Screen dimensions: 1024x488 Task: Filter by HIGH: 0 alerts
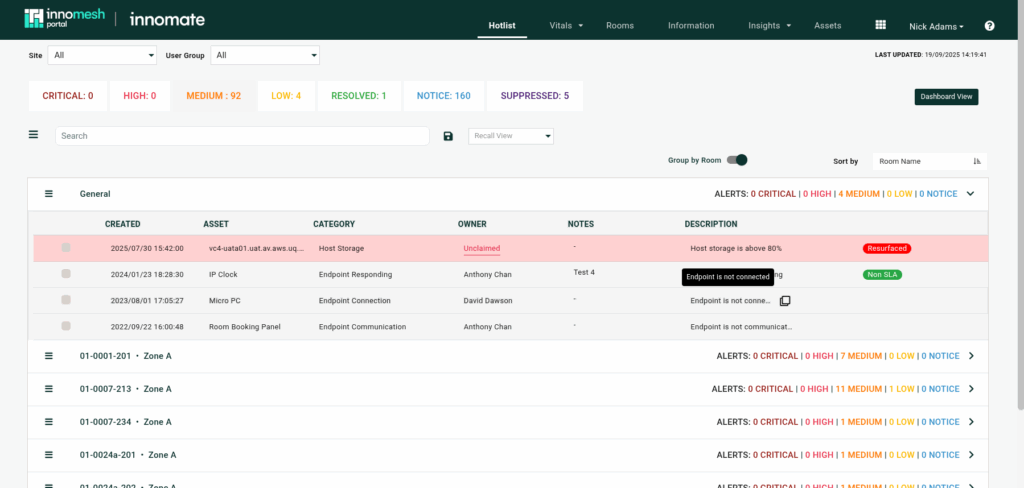point(140,96)
